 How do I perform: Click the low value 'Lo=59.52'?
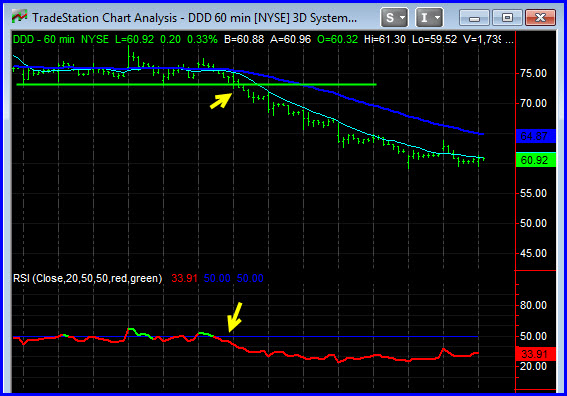point(434,39)
